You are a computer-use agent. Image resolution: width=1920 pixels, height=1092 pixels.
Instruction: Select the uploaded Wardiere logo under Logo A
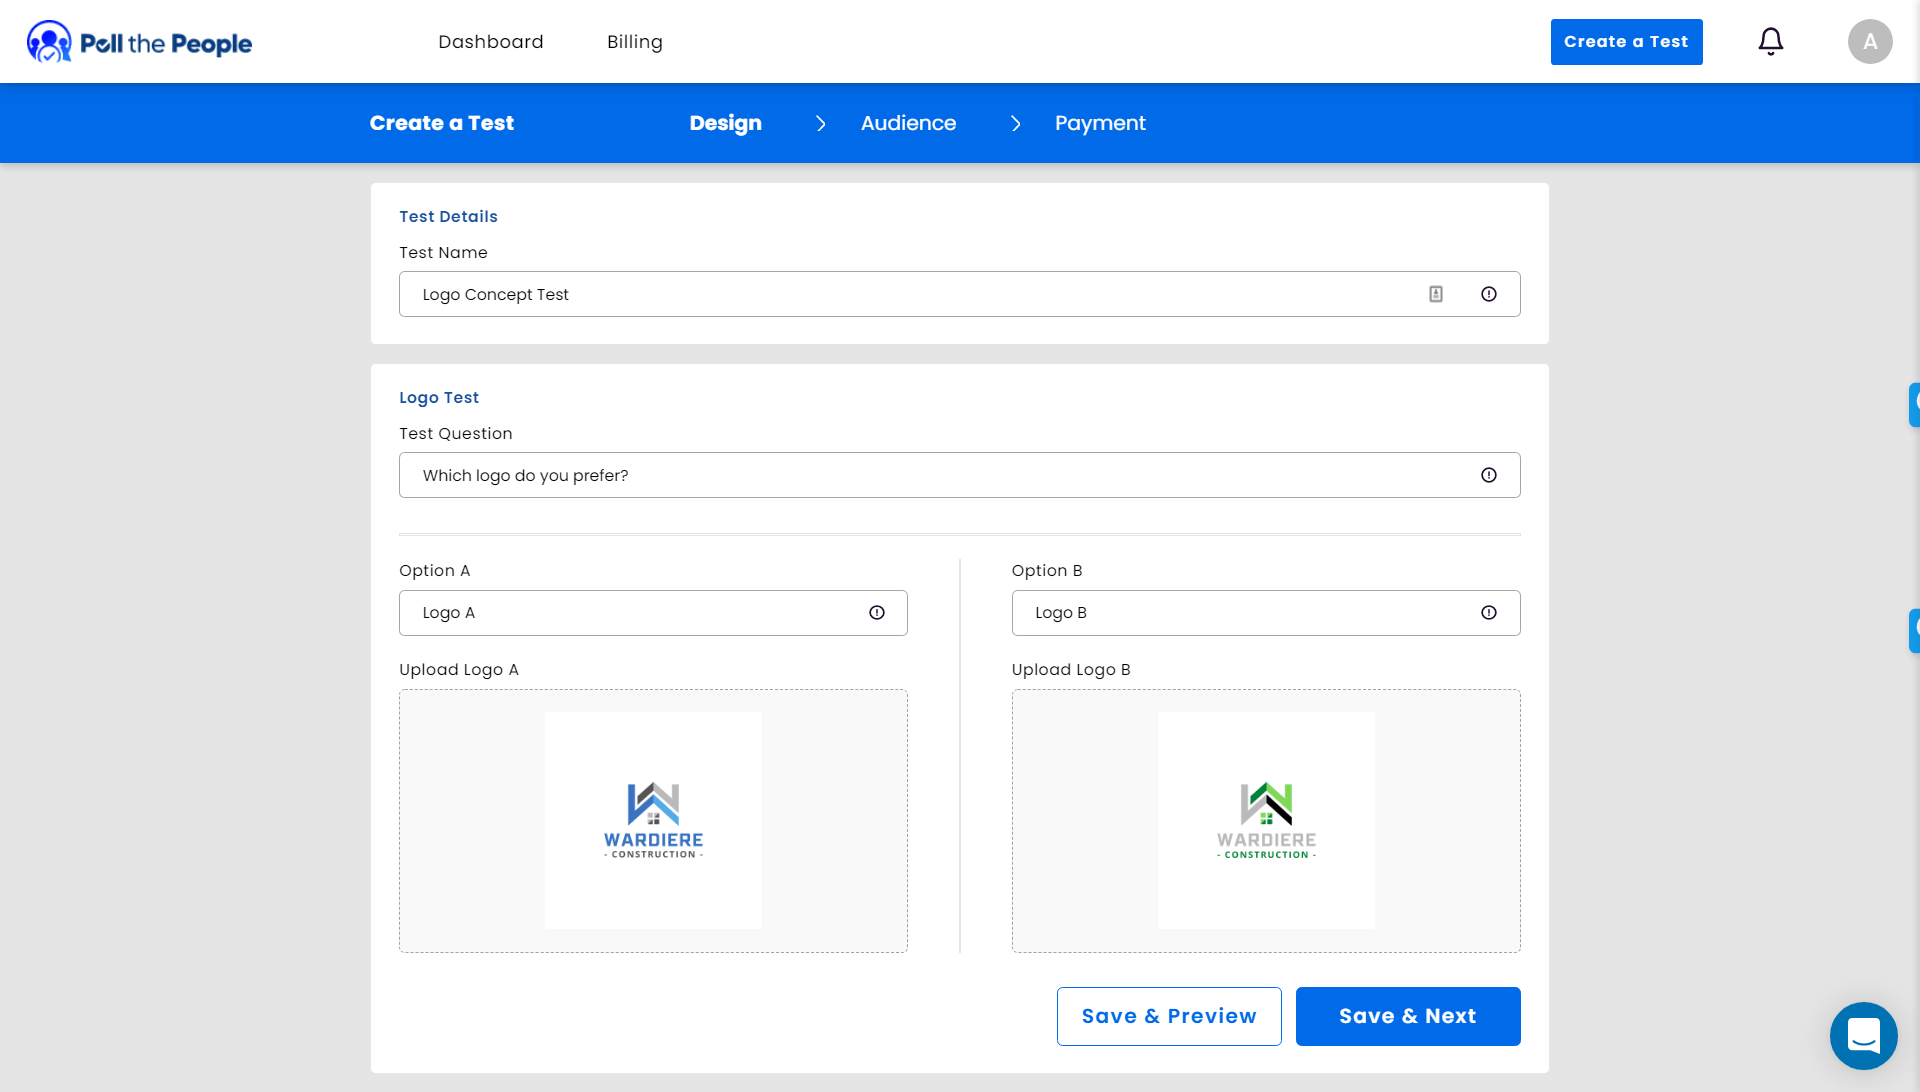(653, 820)
